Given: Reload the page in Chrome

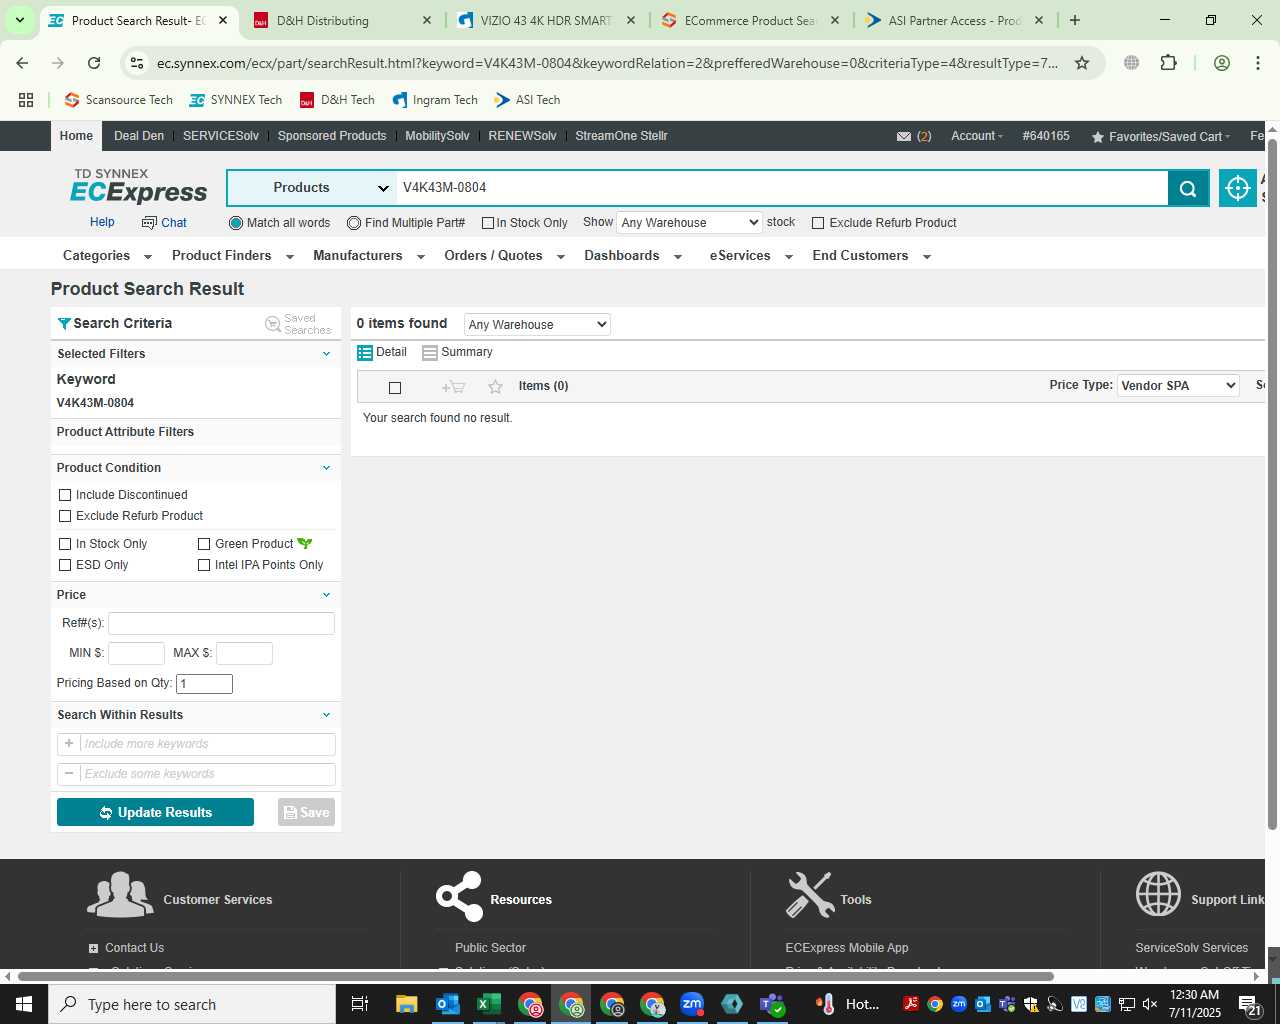Looking at the screenshot, I should point(94,63).
